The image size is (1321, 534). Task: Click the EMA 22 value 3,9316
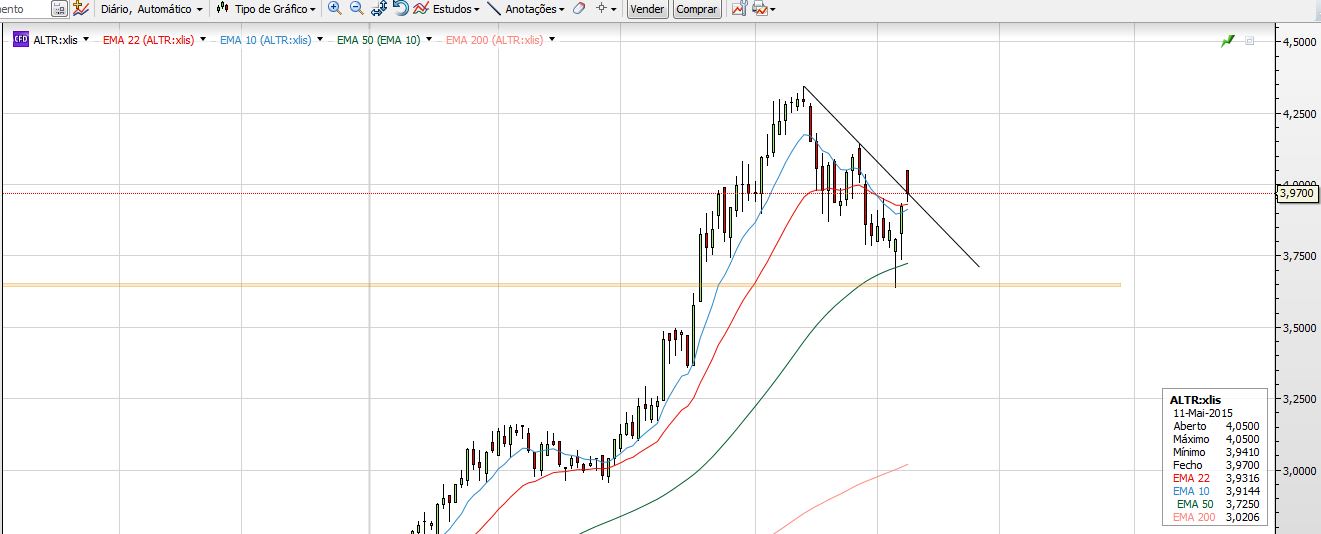tap(1242, 478)
